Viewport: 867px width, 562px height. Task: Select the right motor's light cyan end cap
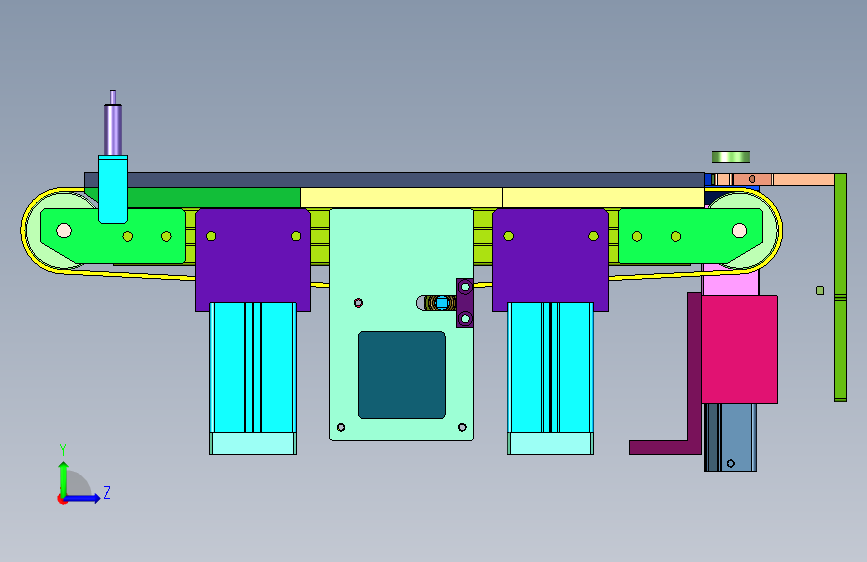(550, 444)
